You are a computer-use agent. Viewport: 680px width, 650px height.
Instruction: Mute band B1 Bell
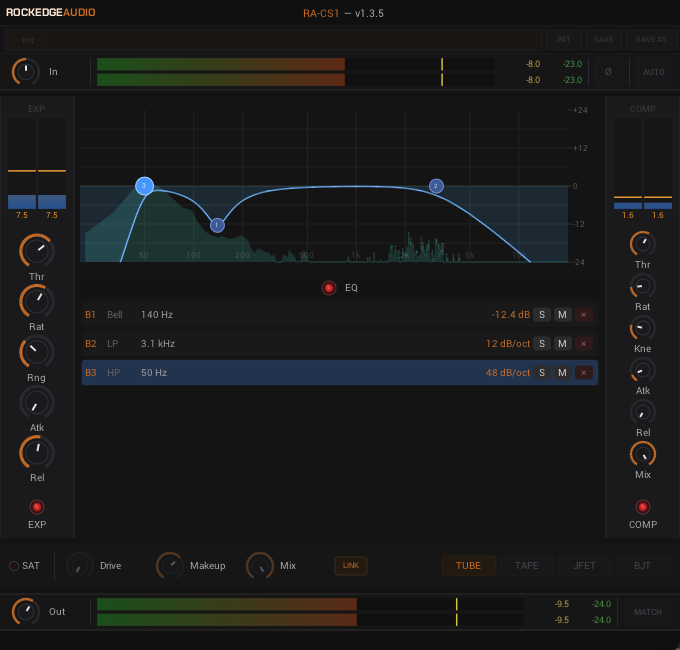tap(562, 315)
